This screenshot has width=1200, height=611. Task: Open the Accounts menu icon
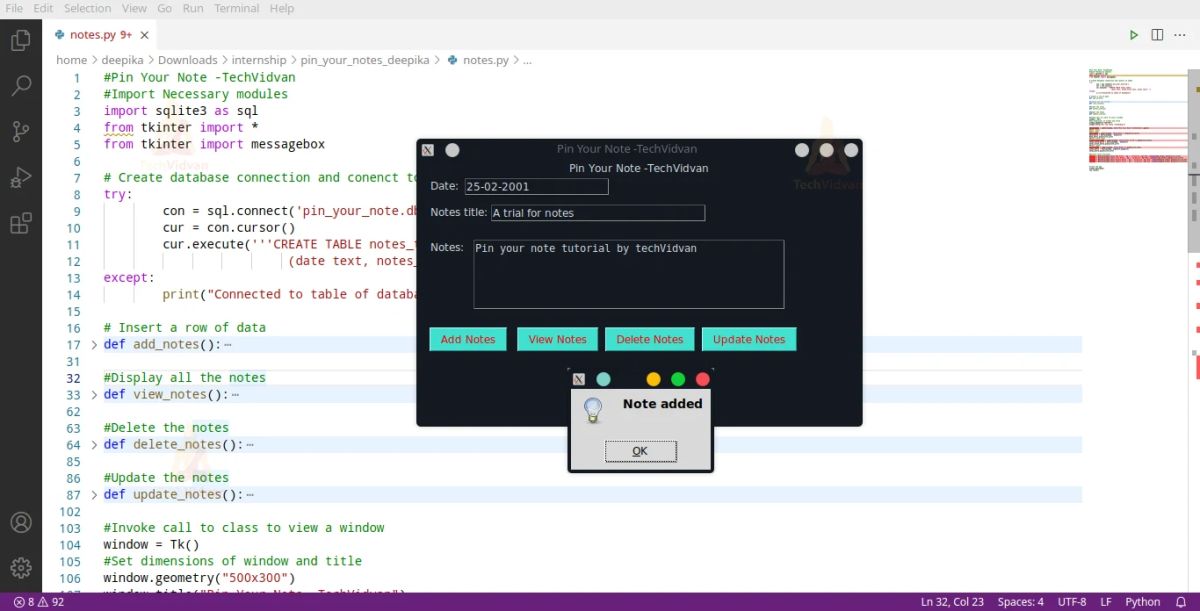point(20,522)
